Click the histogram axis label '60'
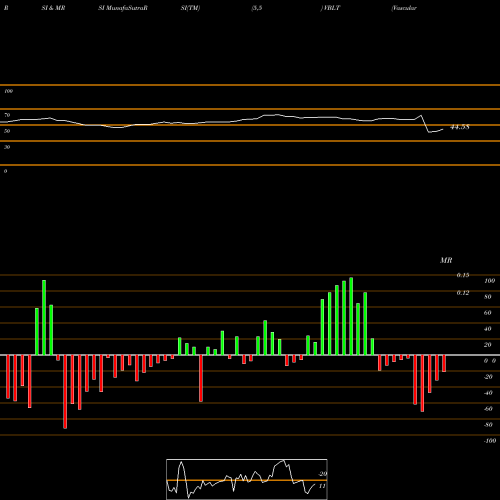The height and width of the screenshot is (500, 500). (488, 313)
